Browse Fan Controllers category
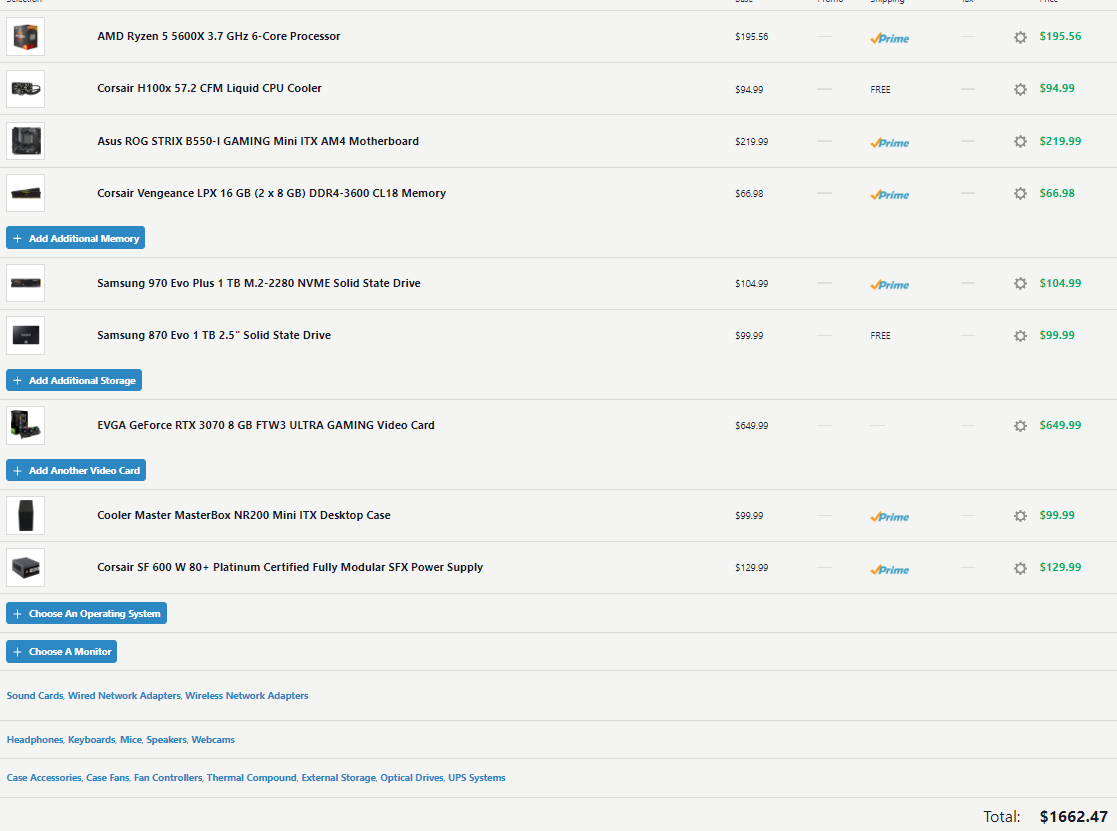The width and height of the screenshot is (1117, 831). pyautogui.click(x=168, y=778)
